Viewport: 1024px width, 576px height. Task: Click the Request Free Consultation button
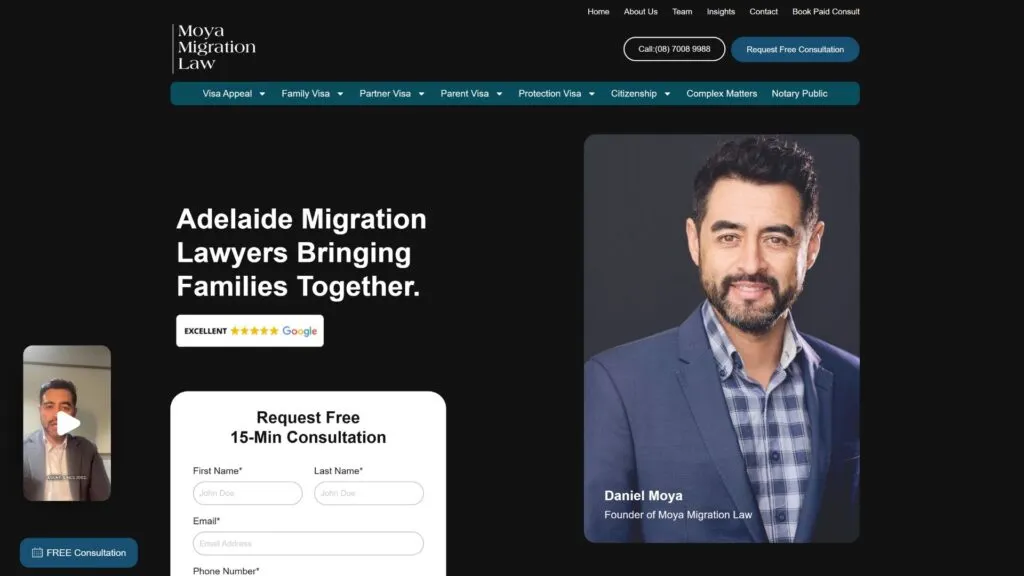(795, 50)
